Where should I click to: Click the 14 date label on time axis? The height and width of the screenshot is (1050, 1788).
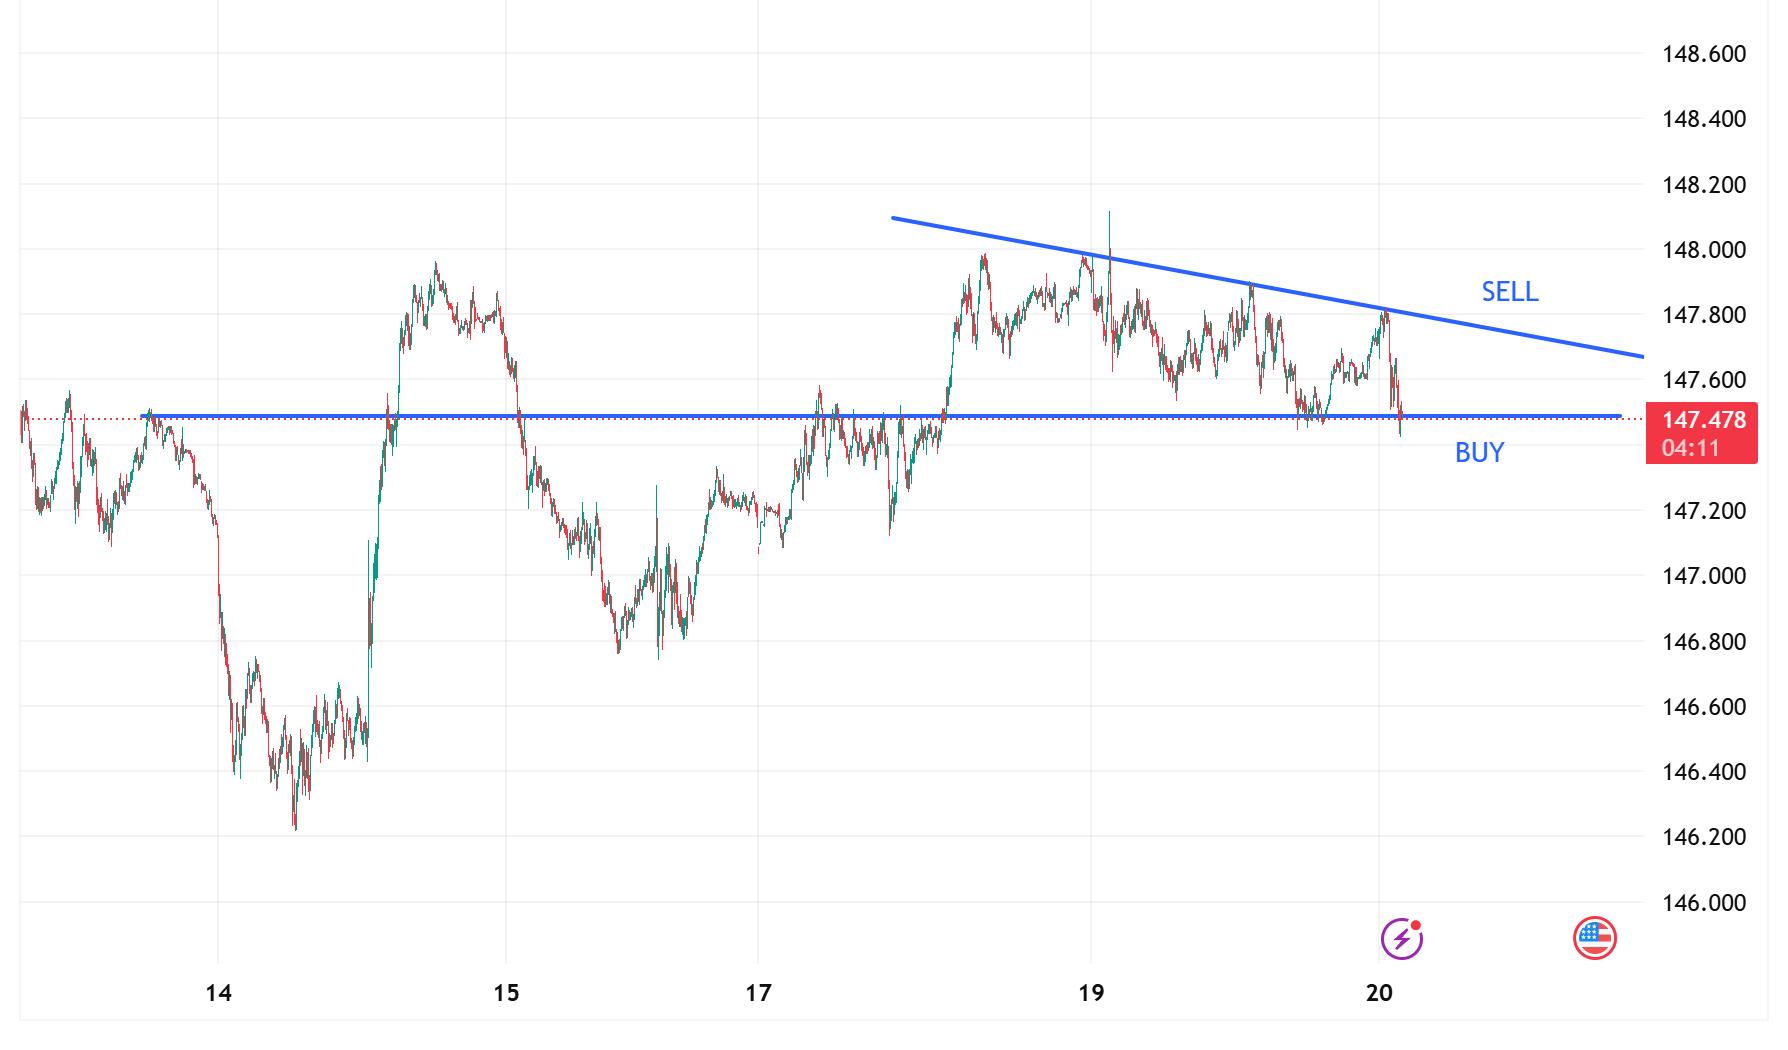click(218, 993)
